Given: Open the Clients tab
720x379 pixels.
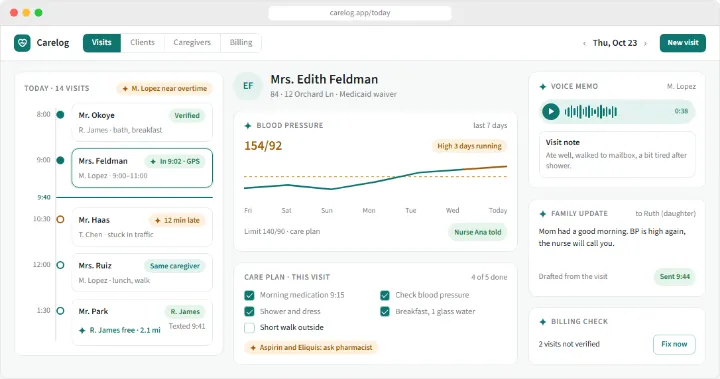Looking at the screenshot, I should pos(142,43).
